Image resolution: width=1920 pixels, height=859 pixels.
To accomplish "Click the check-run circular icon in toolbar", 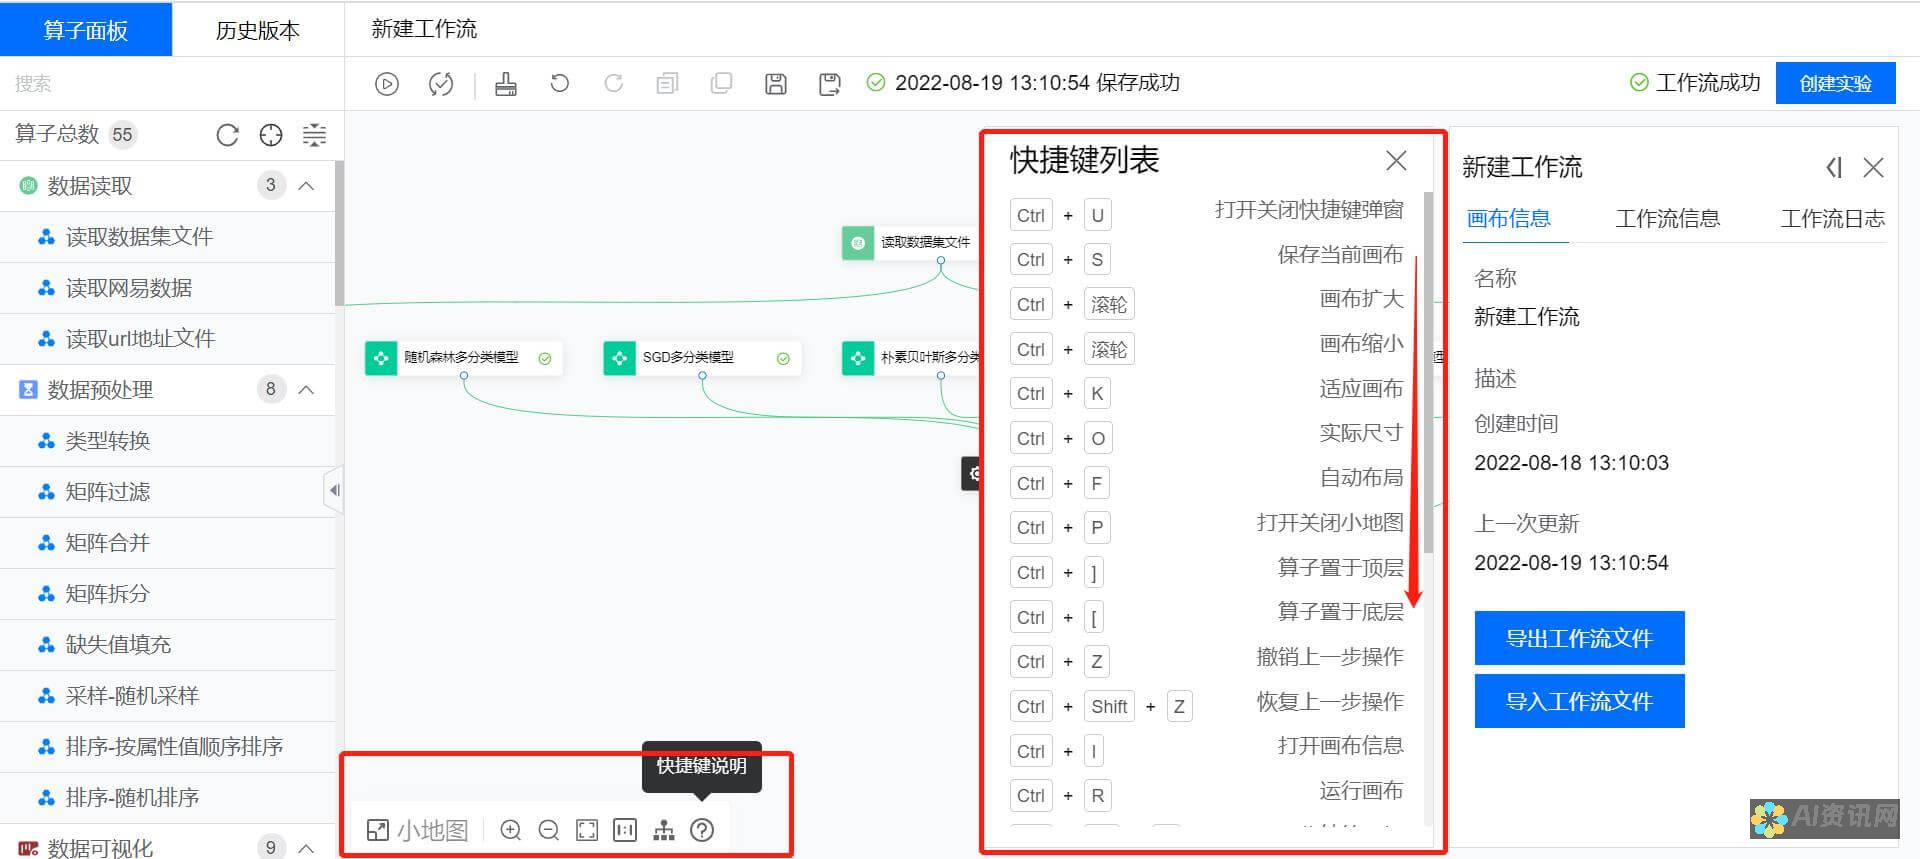I will click(x=441, y=84).
